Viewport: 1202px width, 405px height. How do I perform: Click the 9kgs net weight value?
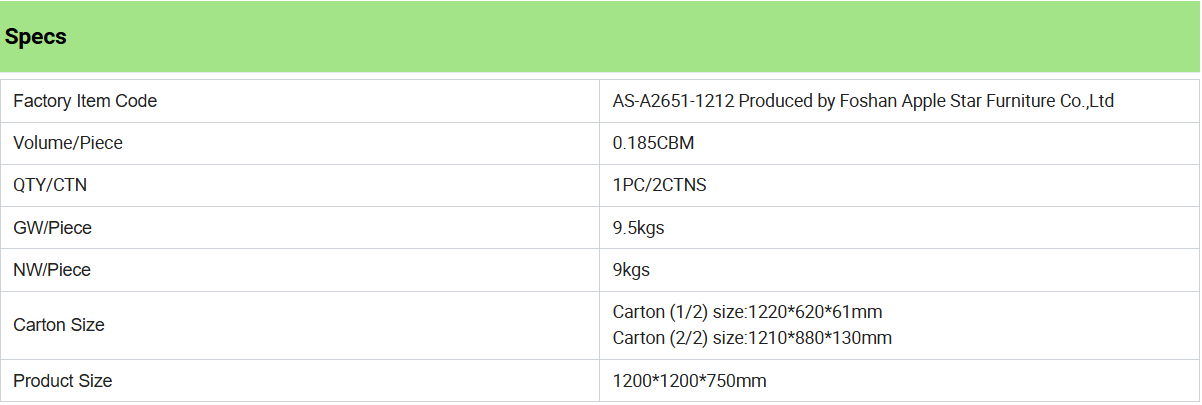click(632, 270)
